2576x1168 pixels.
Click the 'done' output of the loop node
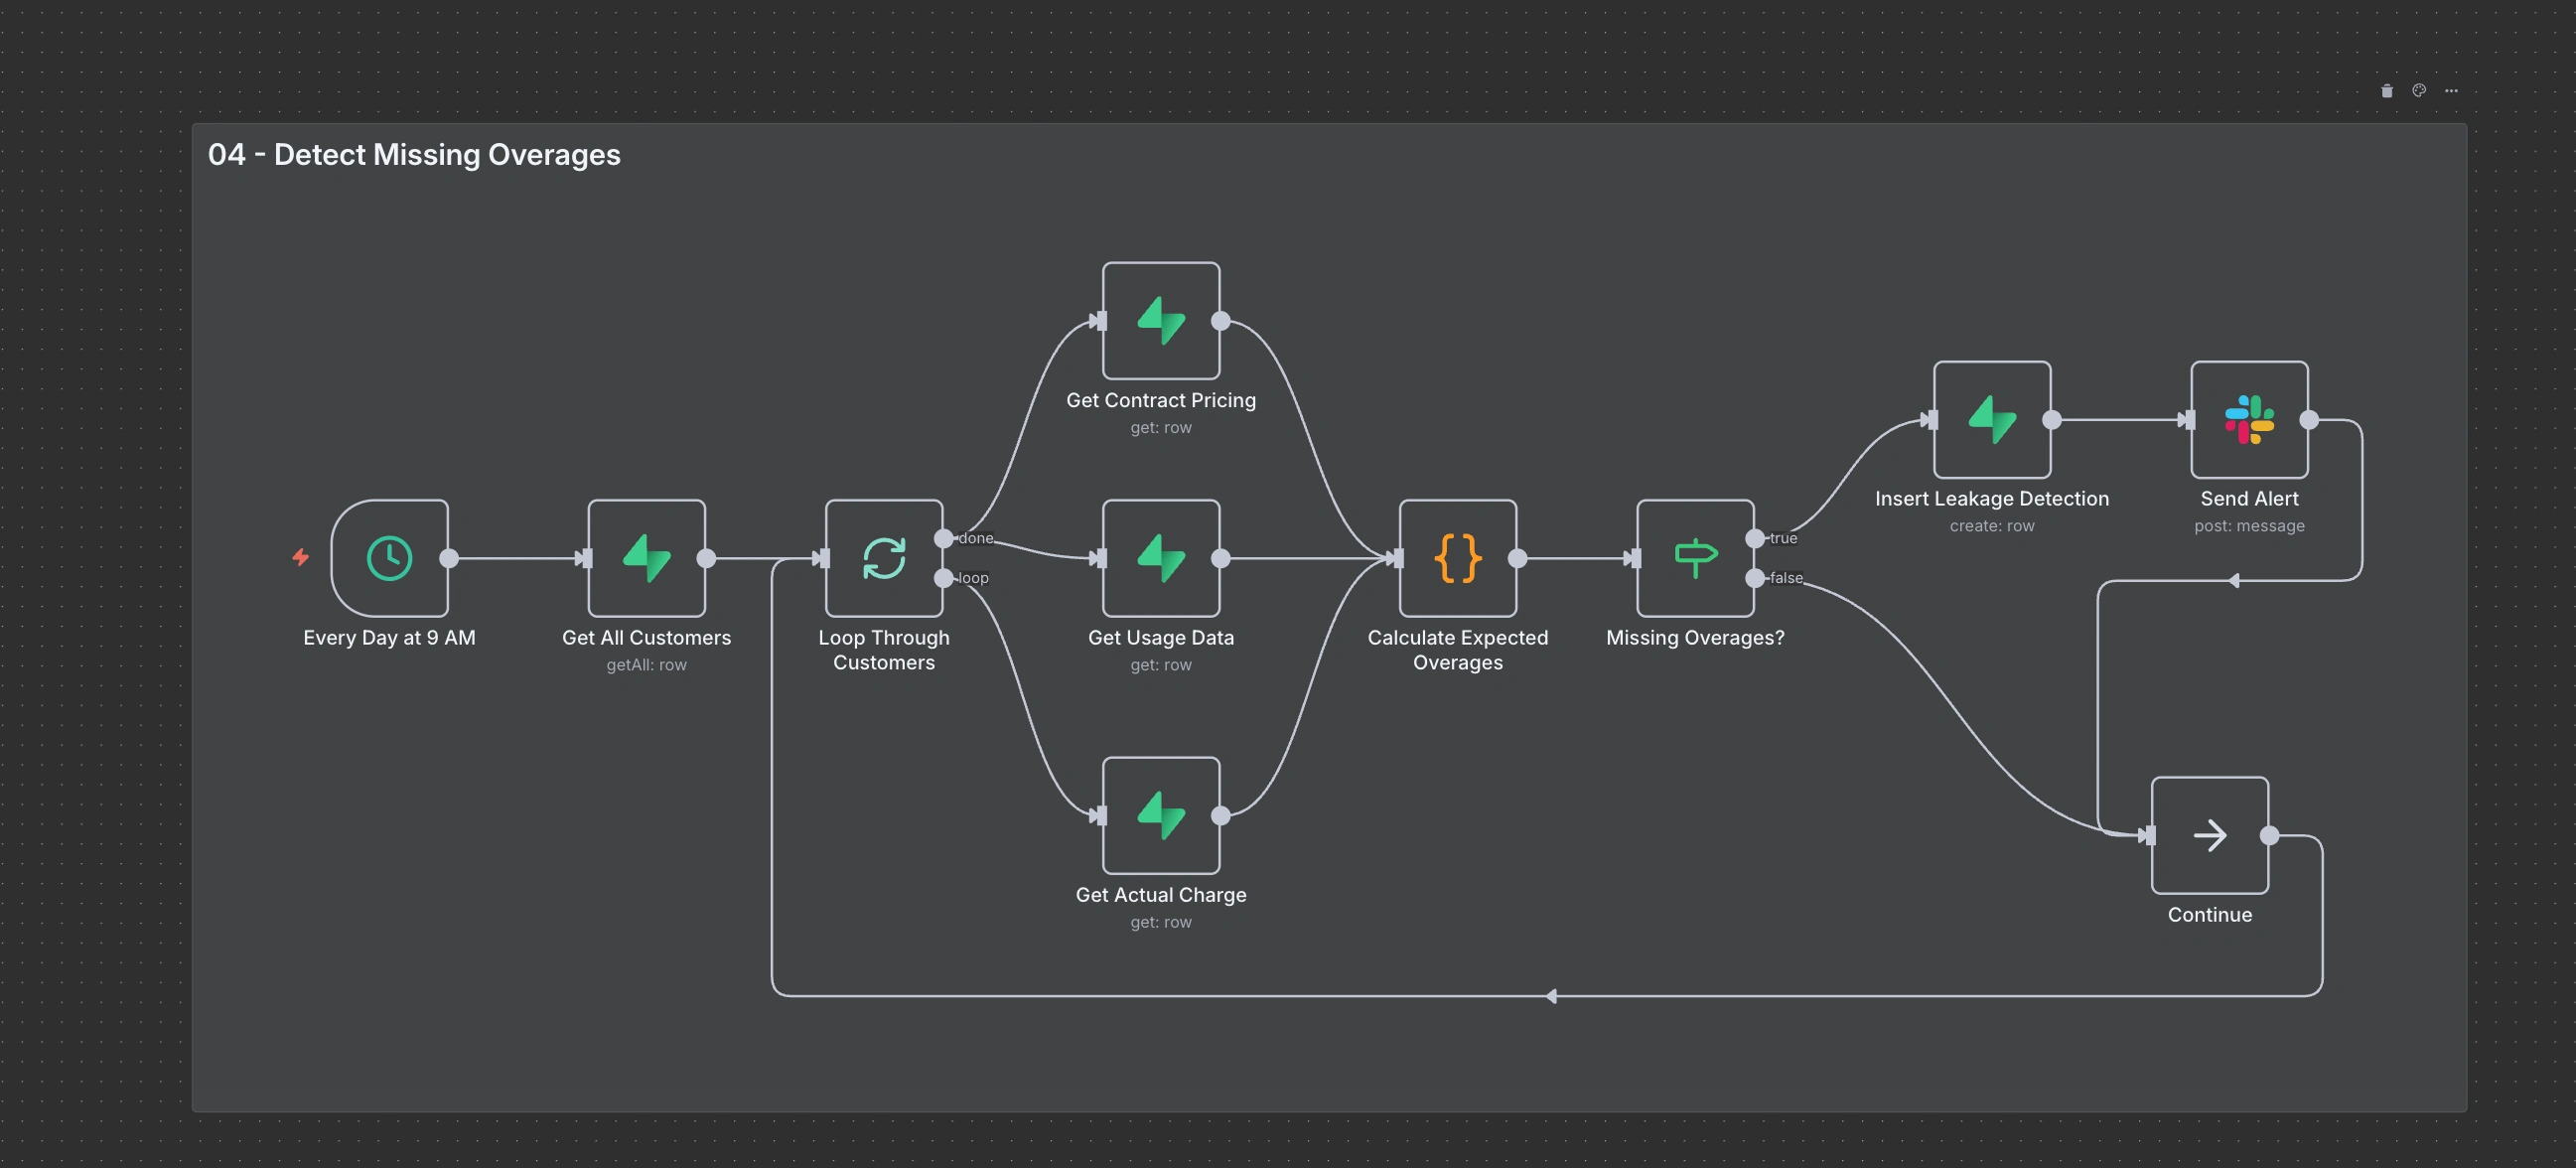(943, 539)
